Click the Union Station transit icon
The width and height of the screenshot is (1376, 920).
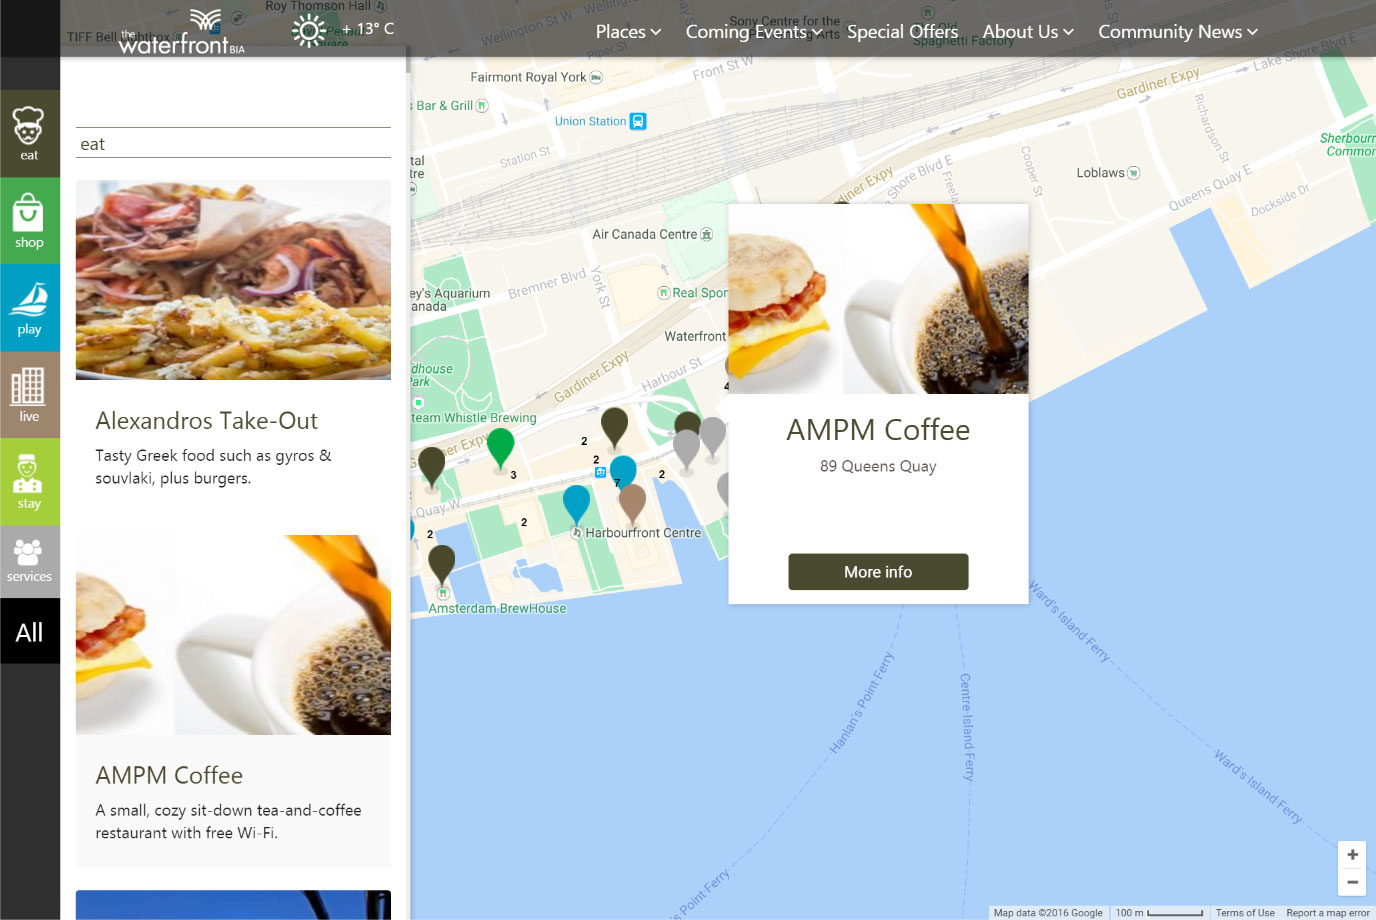[x=638, y=121]
